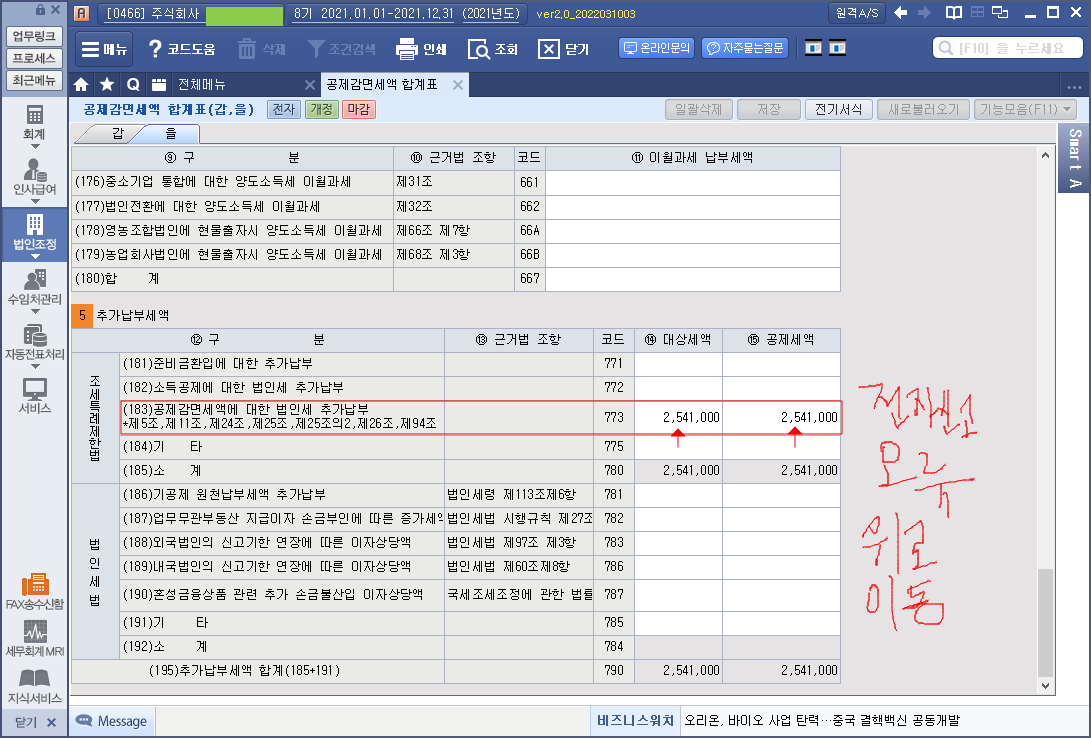Image resolution: width=1091 pixels, height=738 pixels.
Task: Click 이월과세 납부세액 cell for code 661
Action: tap(692, 182)
